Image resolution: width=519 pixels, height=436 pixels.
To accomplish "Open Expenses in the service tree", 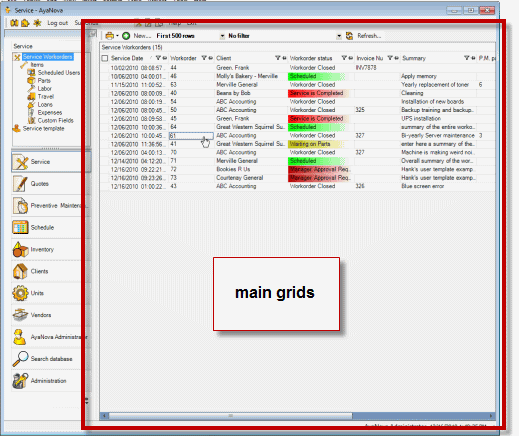I will [x=50, y=113].
